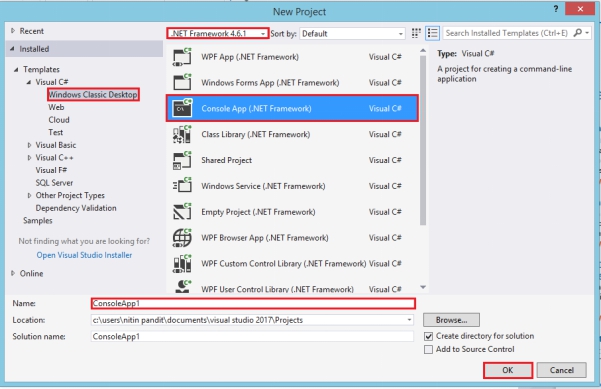Expand the Recent section
The image size is (601, 389).
(x=13, y=31)
